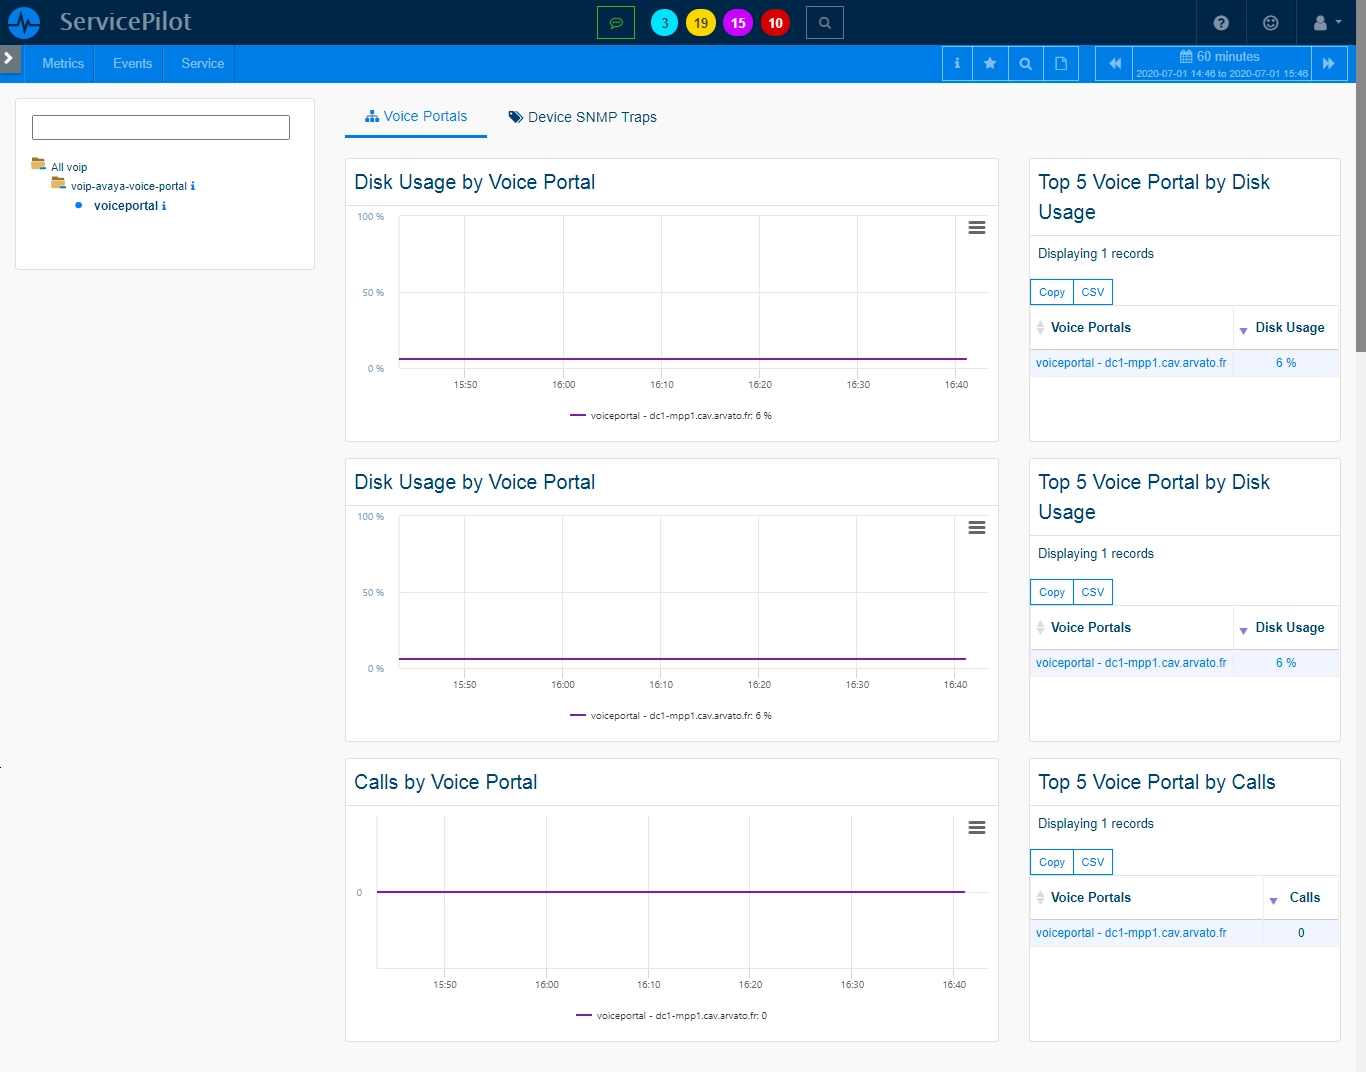The width and height of the screenshot is (1366, 1072).
Task: Click the info icon in blue toolbar
Action: tap(957, 63)
